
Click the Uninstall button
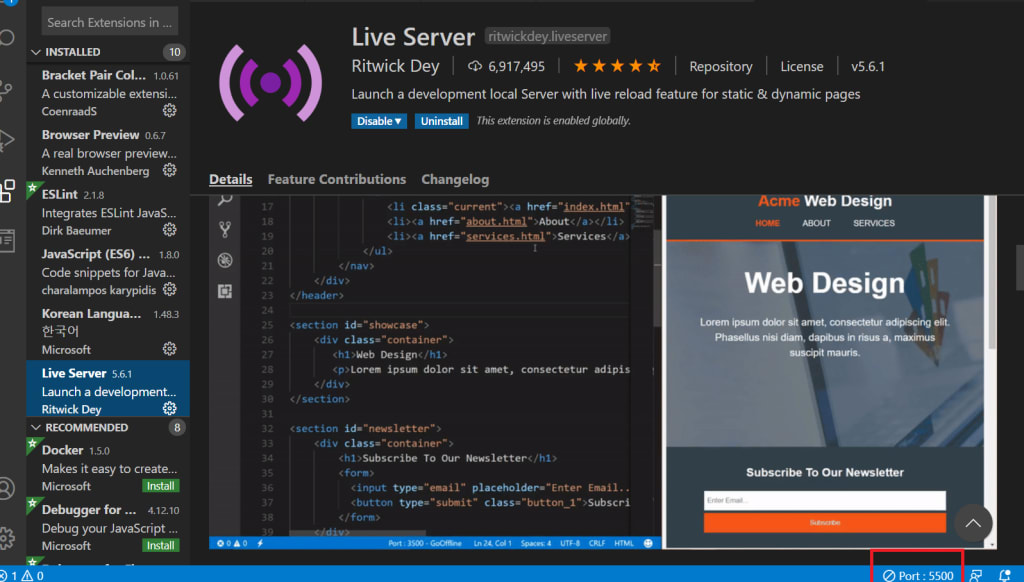441,121
